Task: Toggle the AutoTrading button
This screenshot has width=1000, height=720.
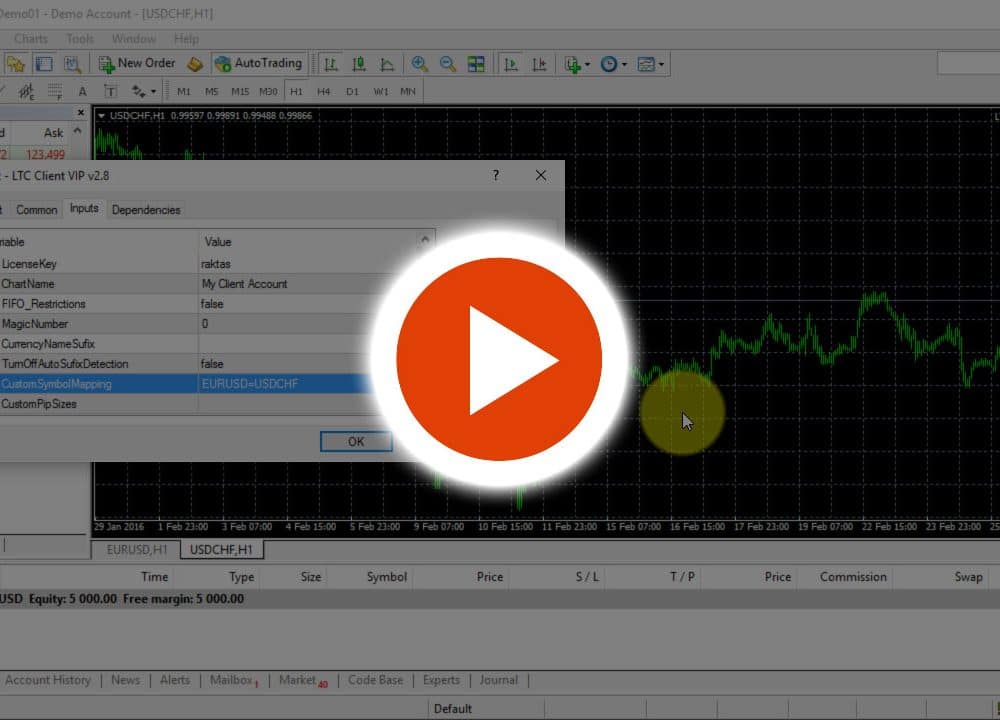Action: pyautogui.click(x=260, y=64)
